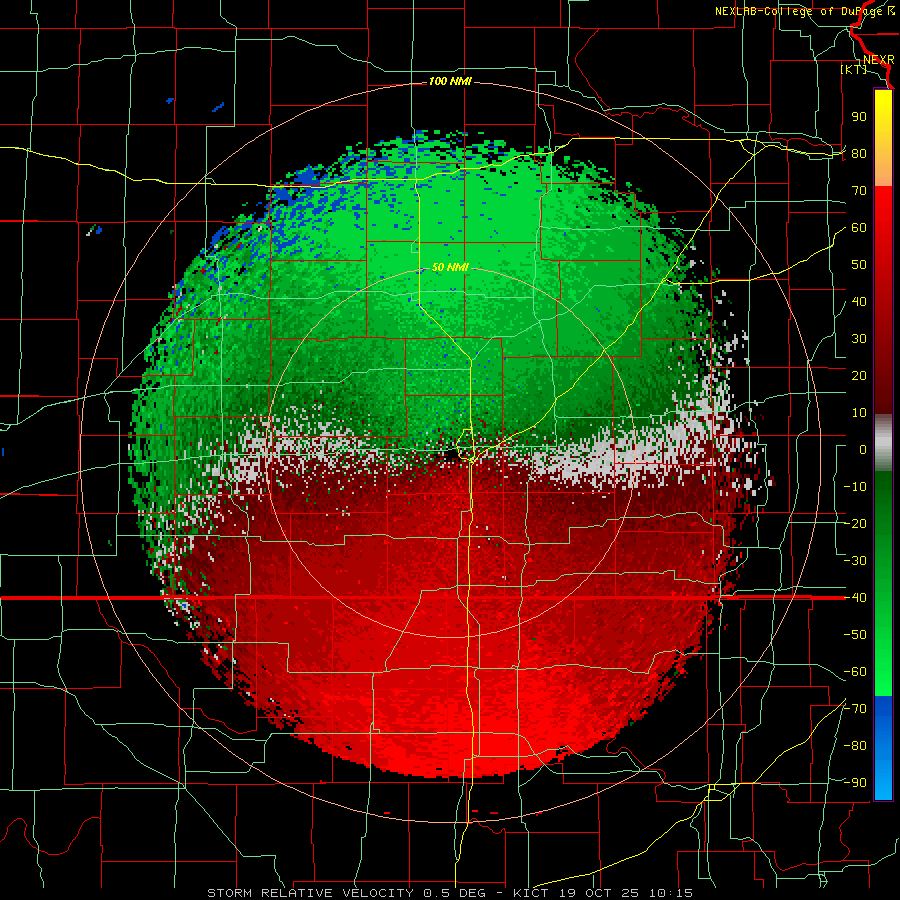
Task: Click the "STORM RELATIVE VELOCITY" caption text
Action: click(x=310, y=893)
